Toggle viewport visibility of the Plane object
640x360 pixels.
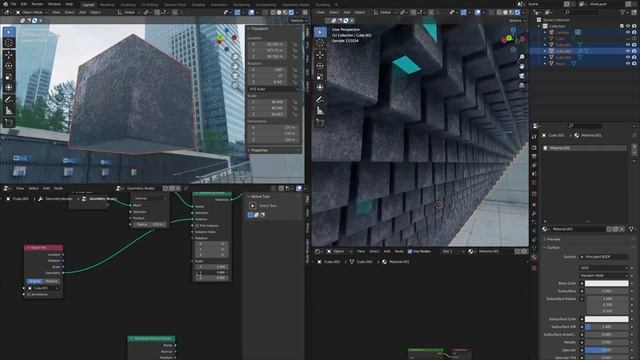[x=628, y=64]
